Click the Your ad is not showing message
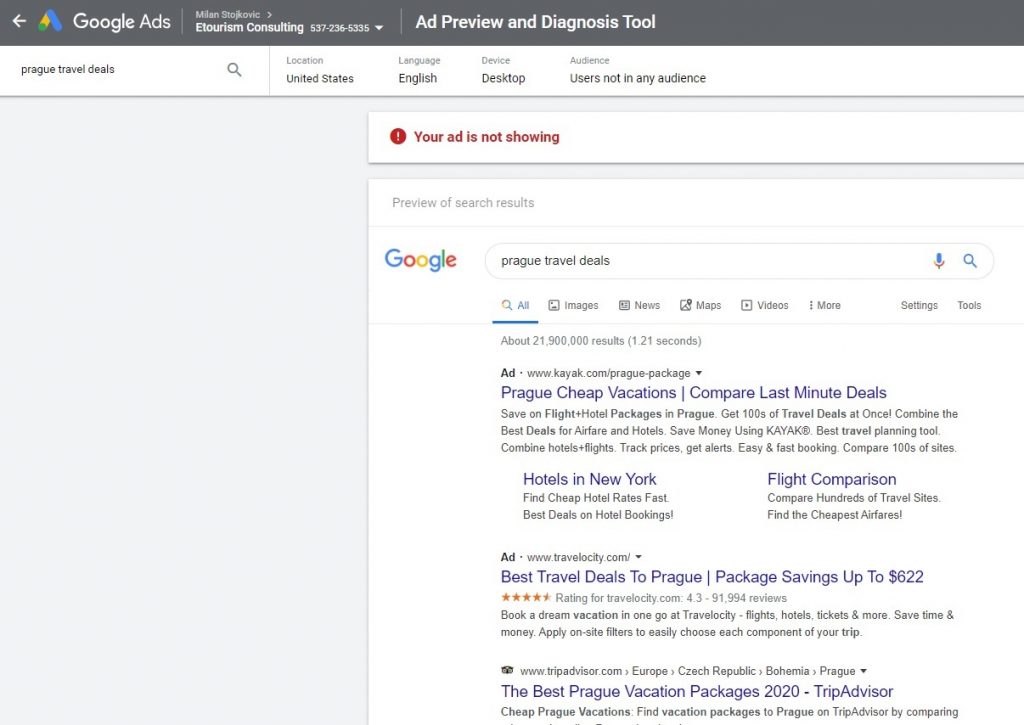The image size is (1024, 725). pos(487,137)
